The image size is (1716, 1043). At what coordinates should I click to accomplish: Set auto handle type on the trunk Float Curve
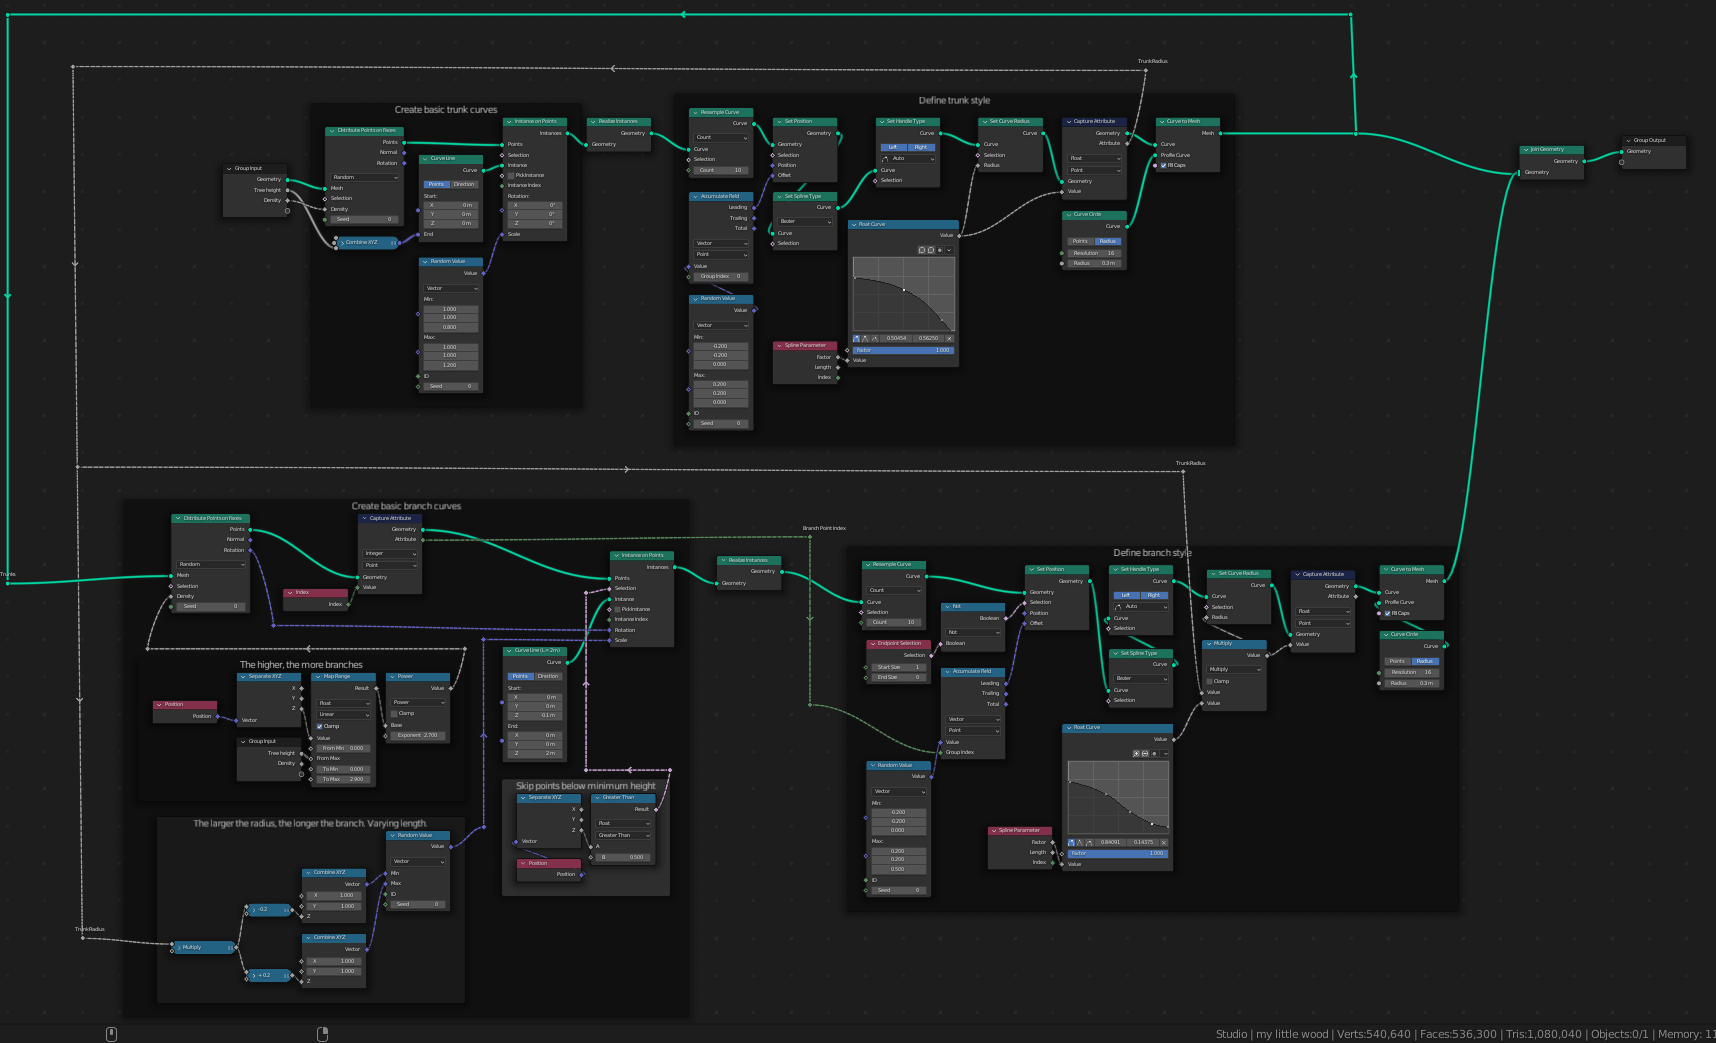[856, 338]
